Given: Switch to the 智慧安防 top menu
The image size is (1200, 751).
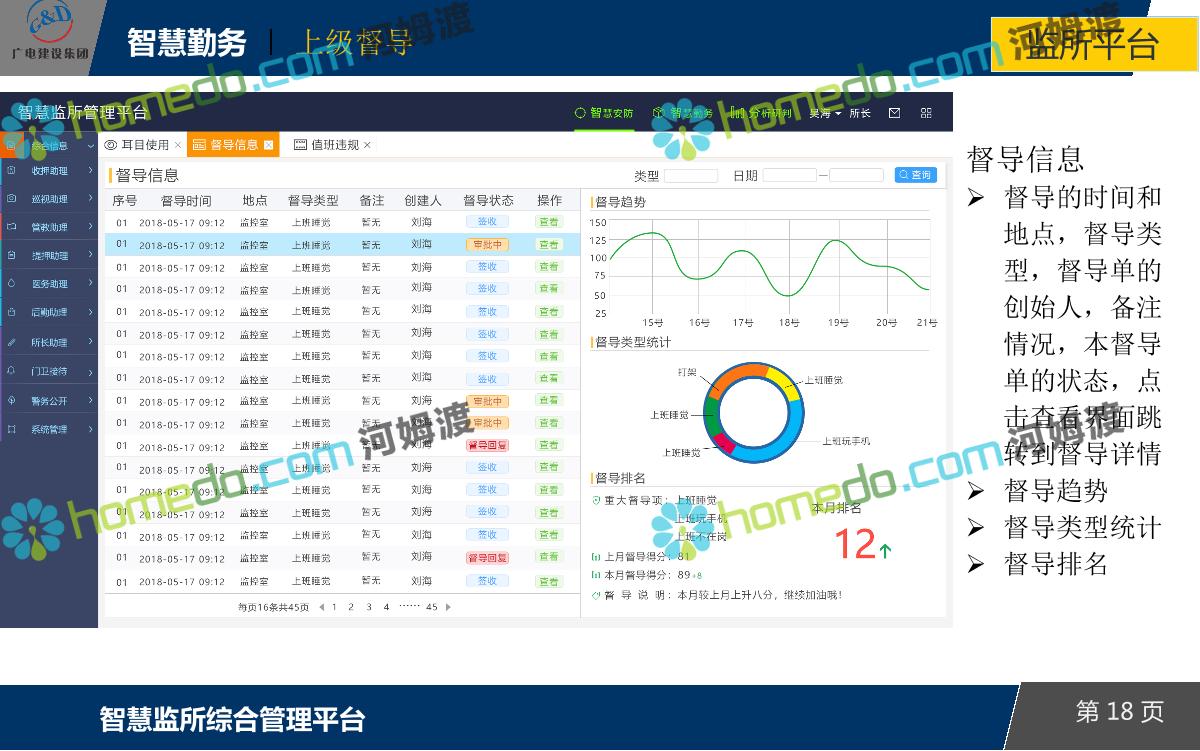Looking at the screenshot, I should click(x=604, y=113).
